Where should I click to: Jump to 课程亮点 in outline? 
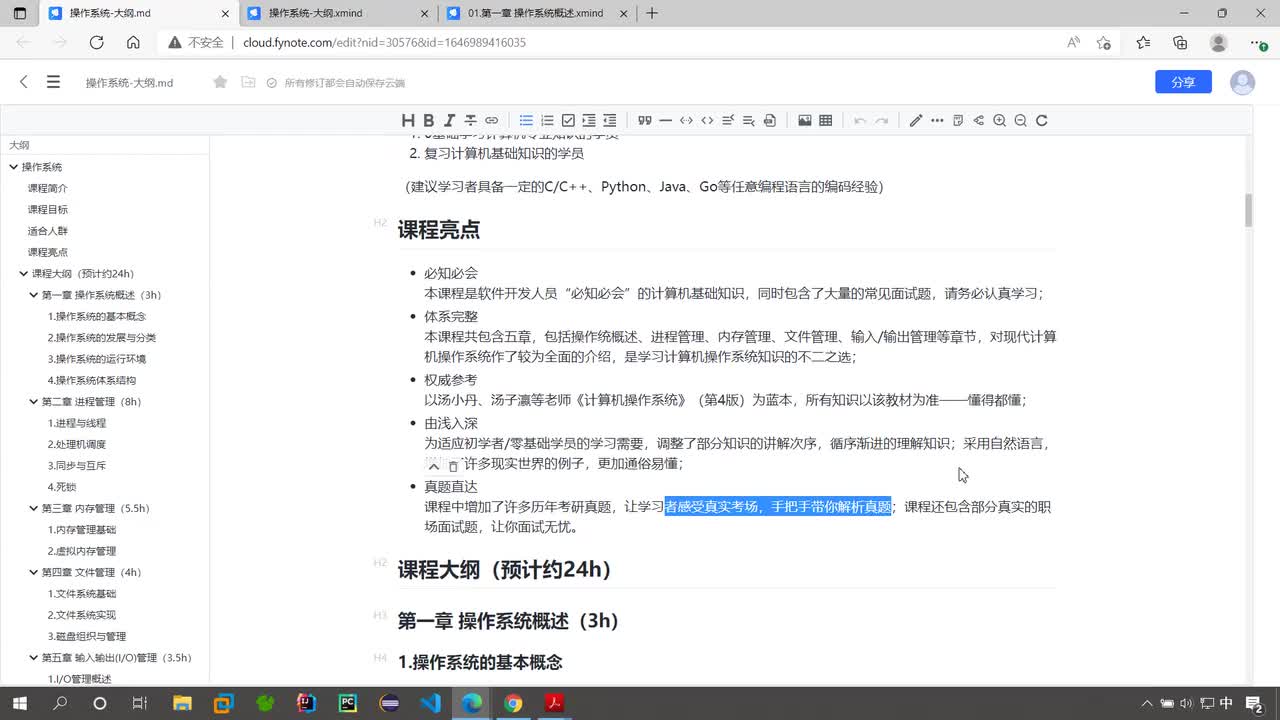coord(48,252)
